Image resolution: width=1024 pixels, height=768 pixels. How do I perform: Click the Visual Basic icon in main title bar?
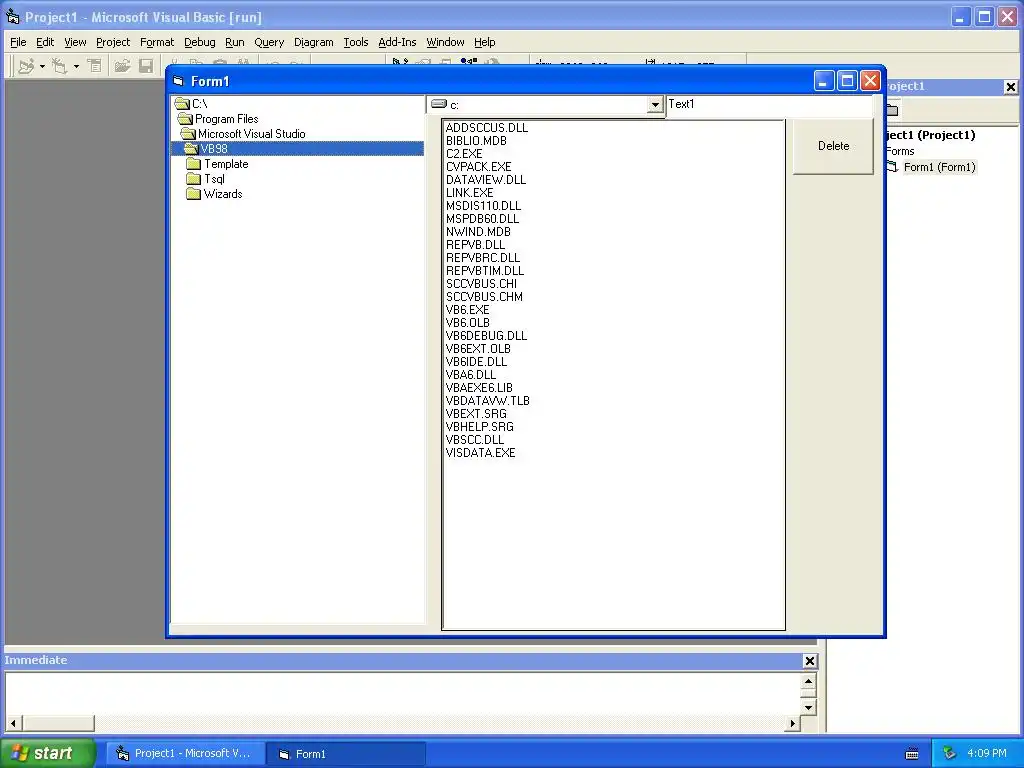point(12,16)
